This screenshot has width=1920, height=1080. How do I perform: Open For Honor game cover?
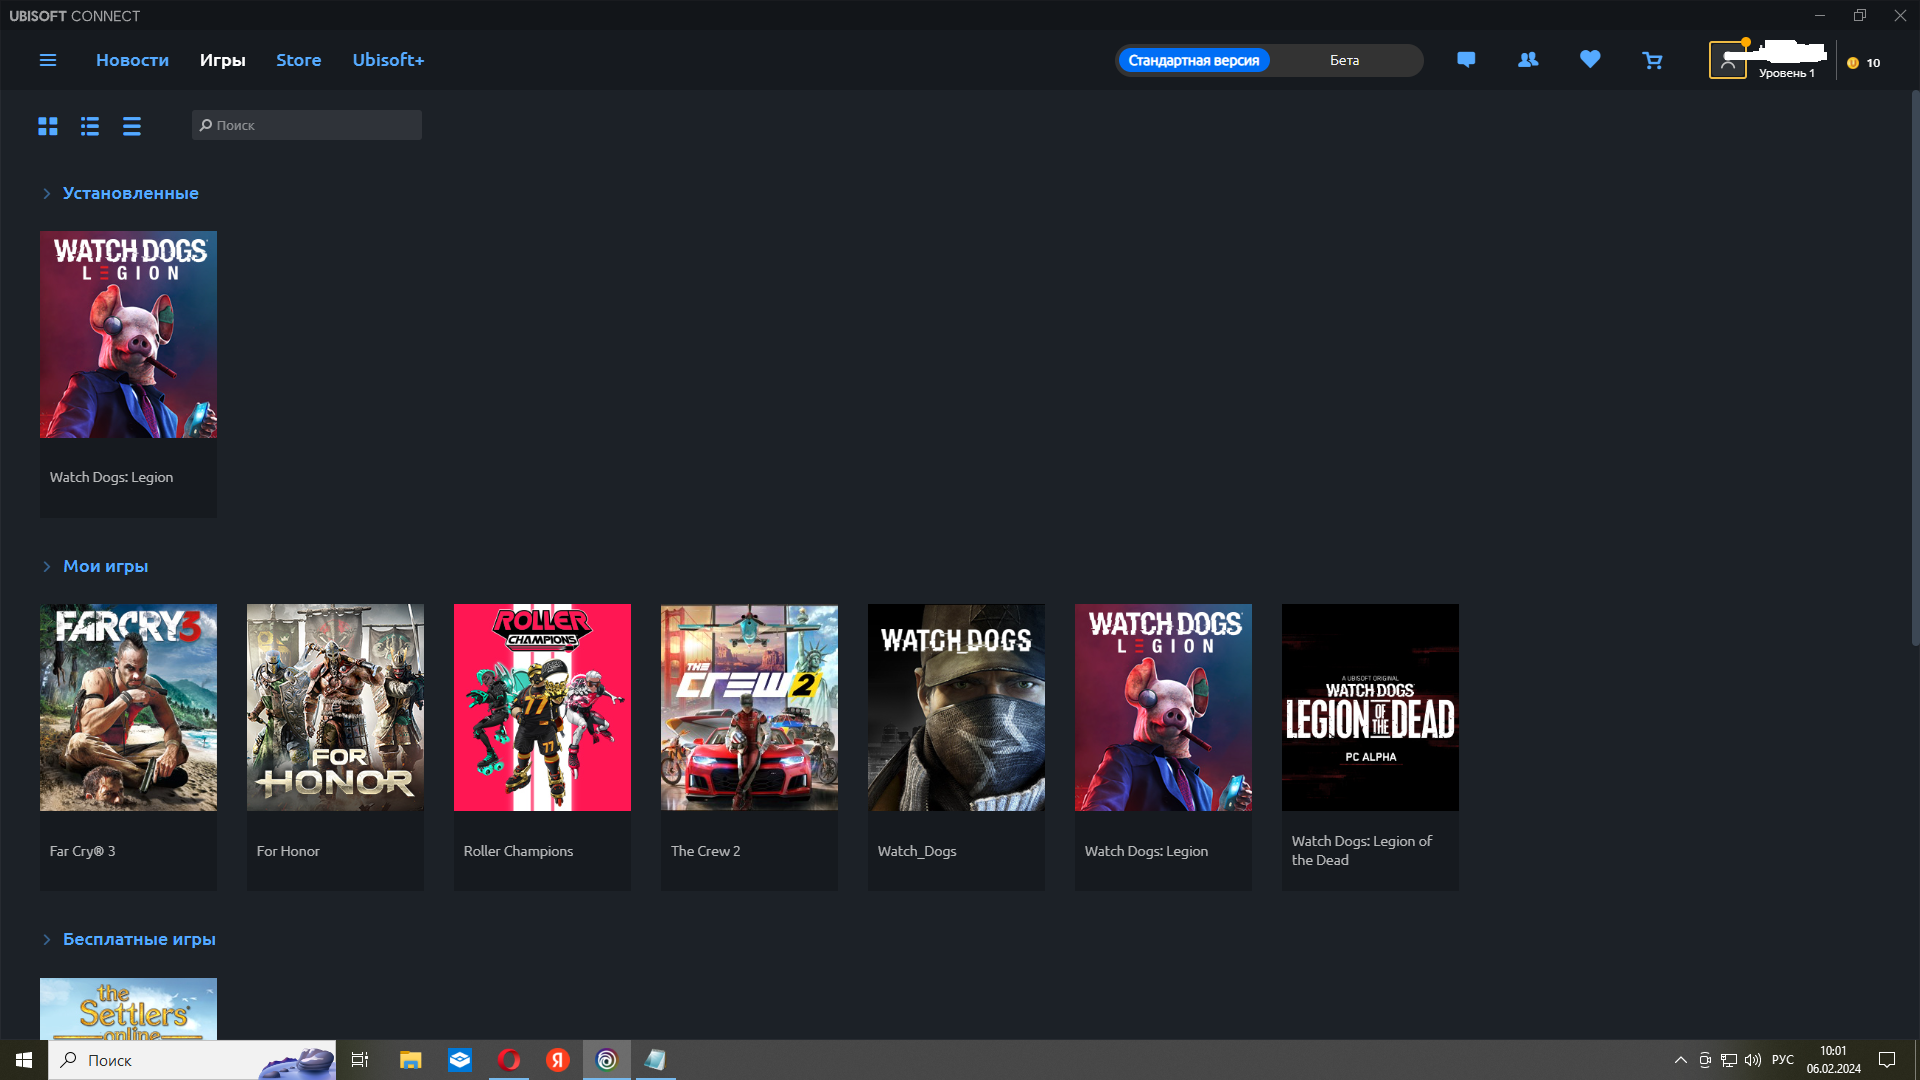[335, 707]
